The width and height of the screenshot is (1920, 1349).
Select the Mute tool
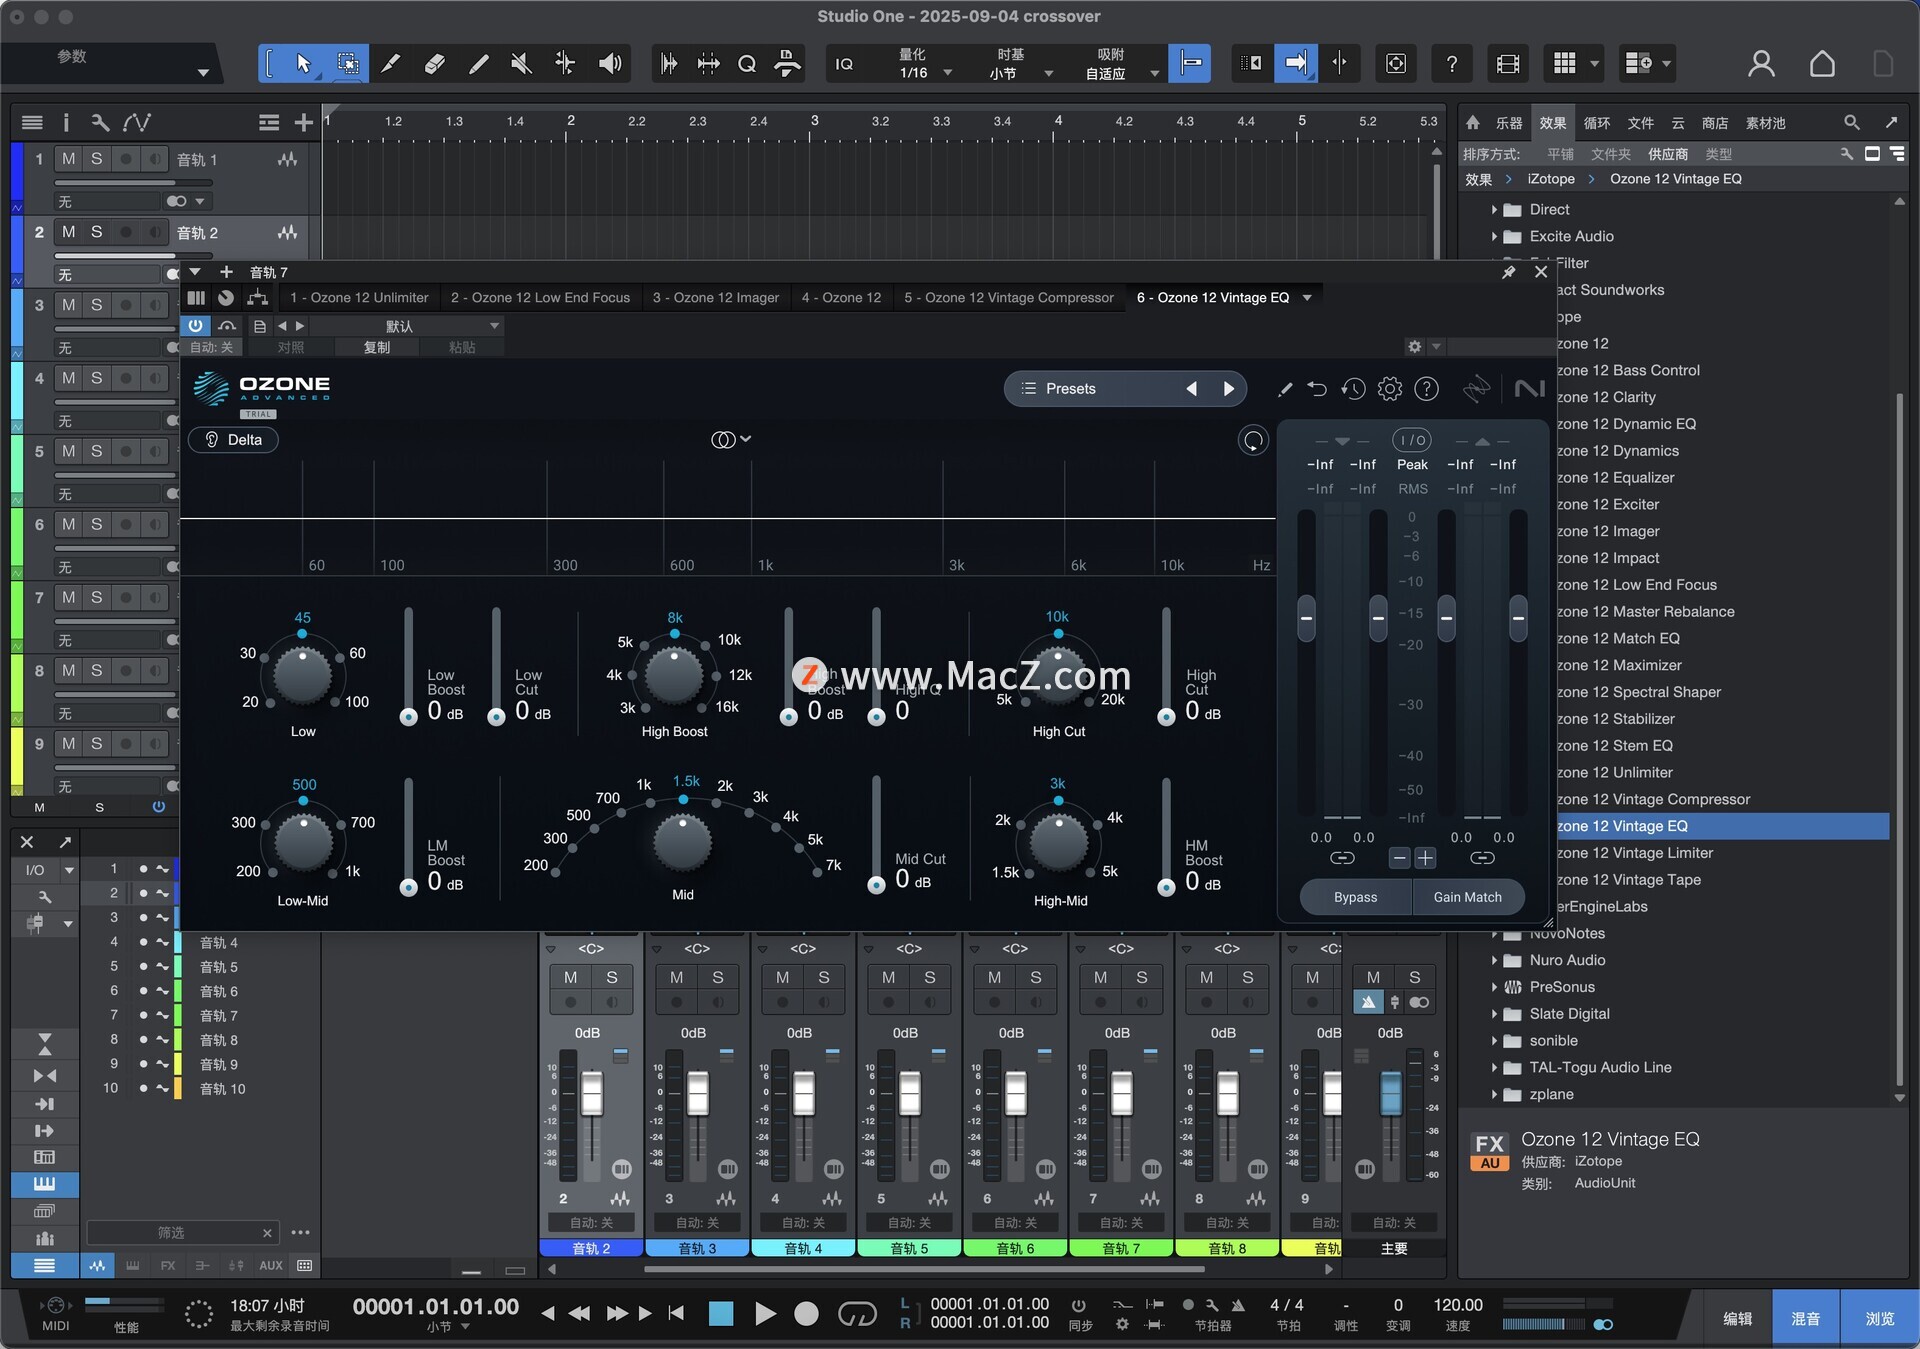[521, 64]
